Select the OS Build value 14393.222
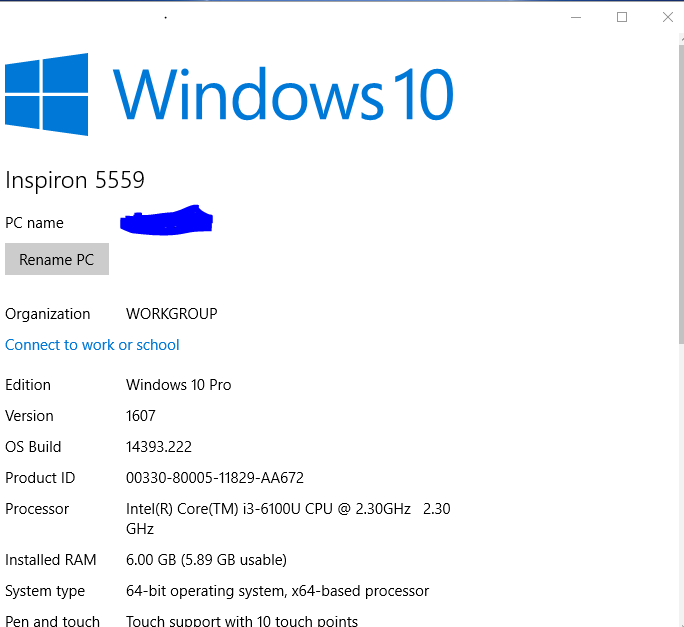The width and height of the screenshot is (684, 627). coord(158,447)
